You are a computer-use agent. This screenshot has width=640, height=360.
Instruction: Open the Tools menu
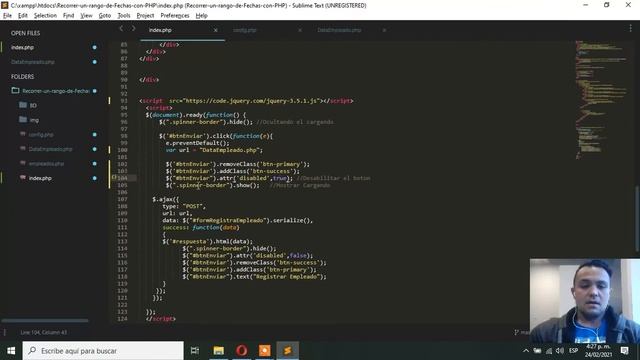(124, 16)
